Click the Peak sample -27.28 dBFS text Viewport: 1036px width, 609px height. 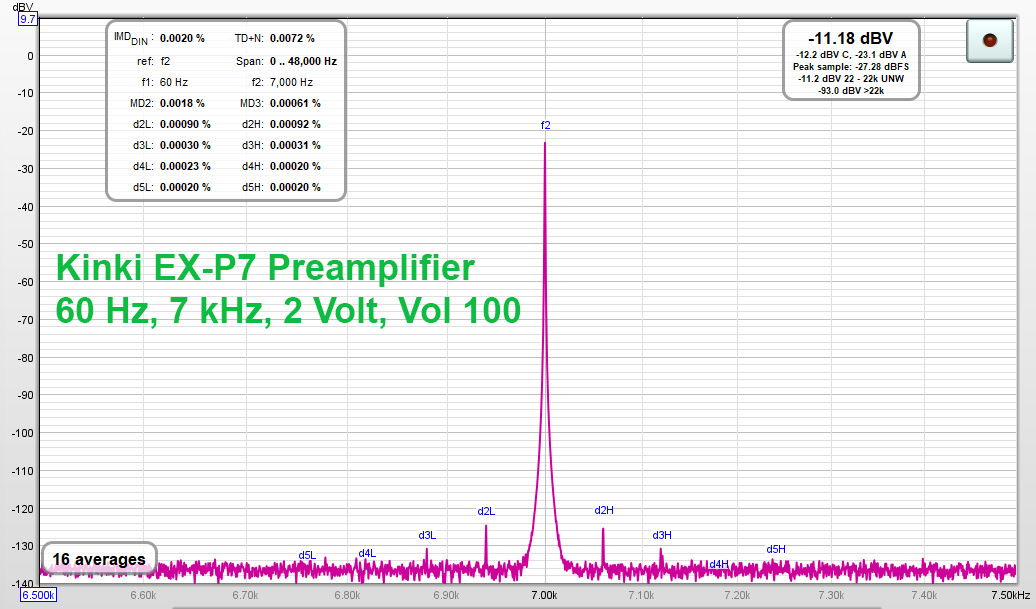[851, 67]
